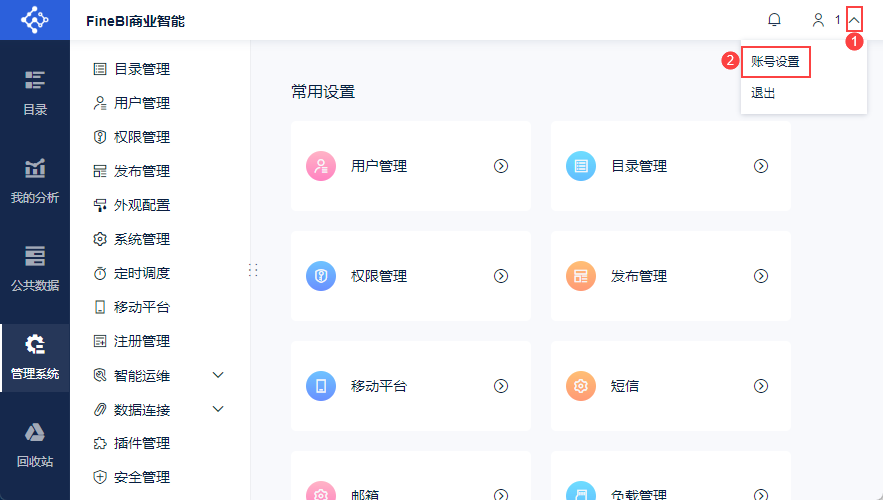Viewport: 883px width, 500px height.
Task: Open 权限管理 in the side menu
Action: point(141,137)
